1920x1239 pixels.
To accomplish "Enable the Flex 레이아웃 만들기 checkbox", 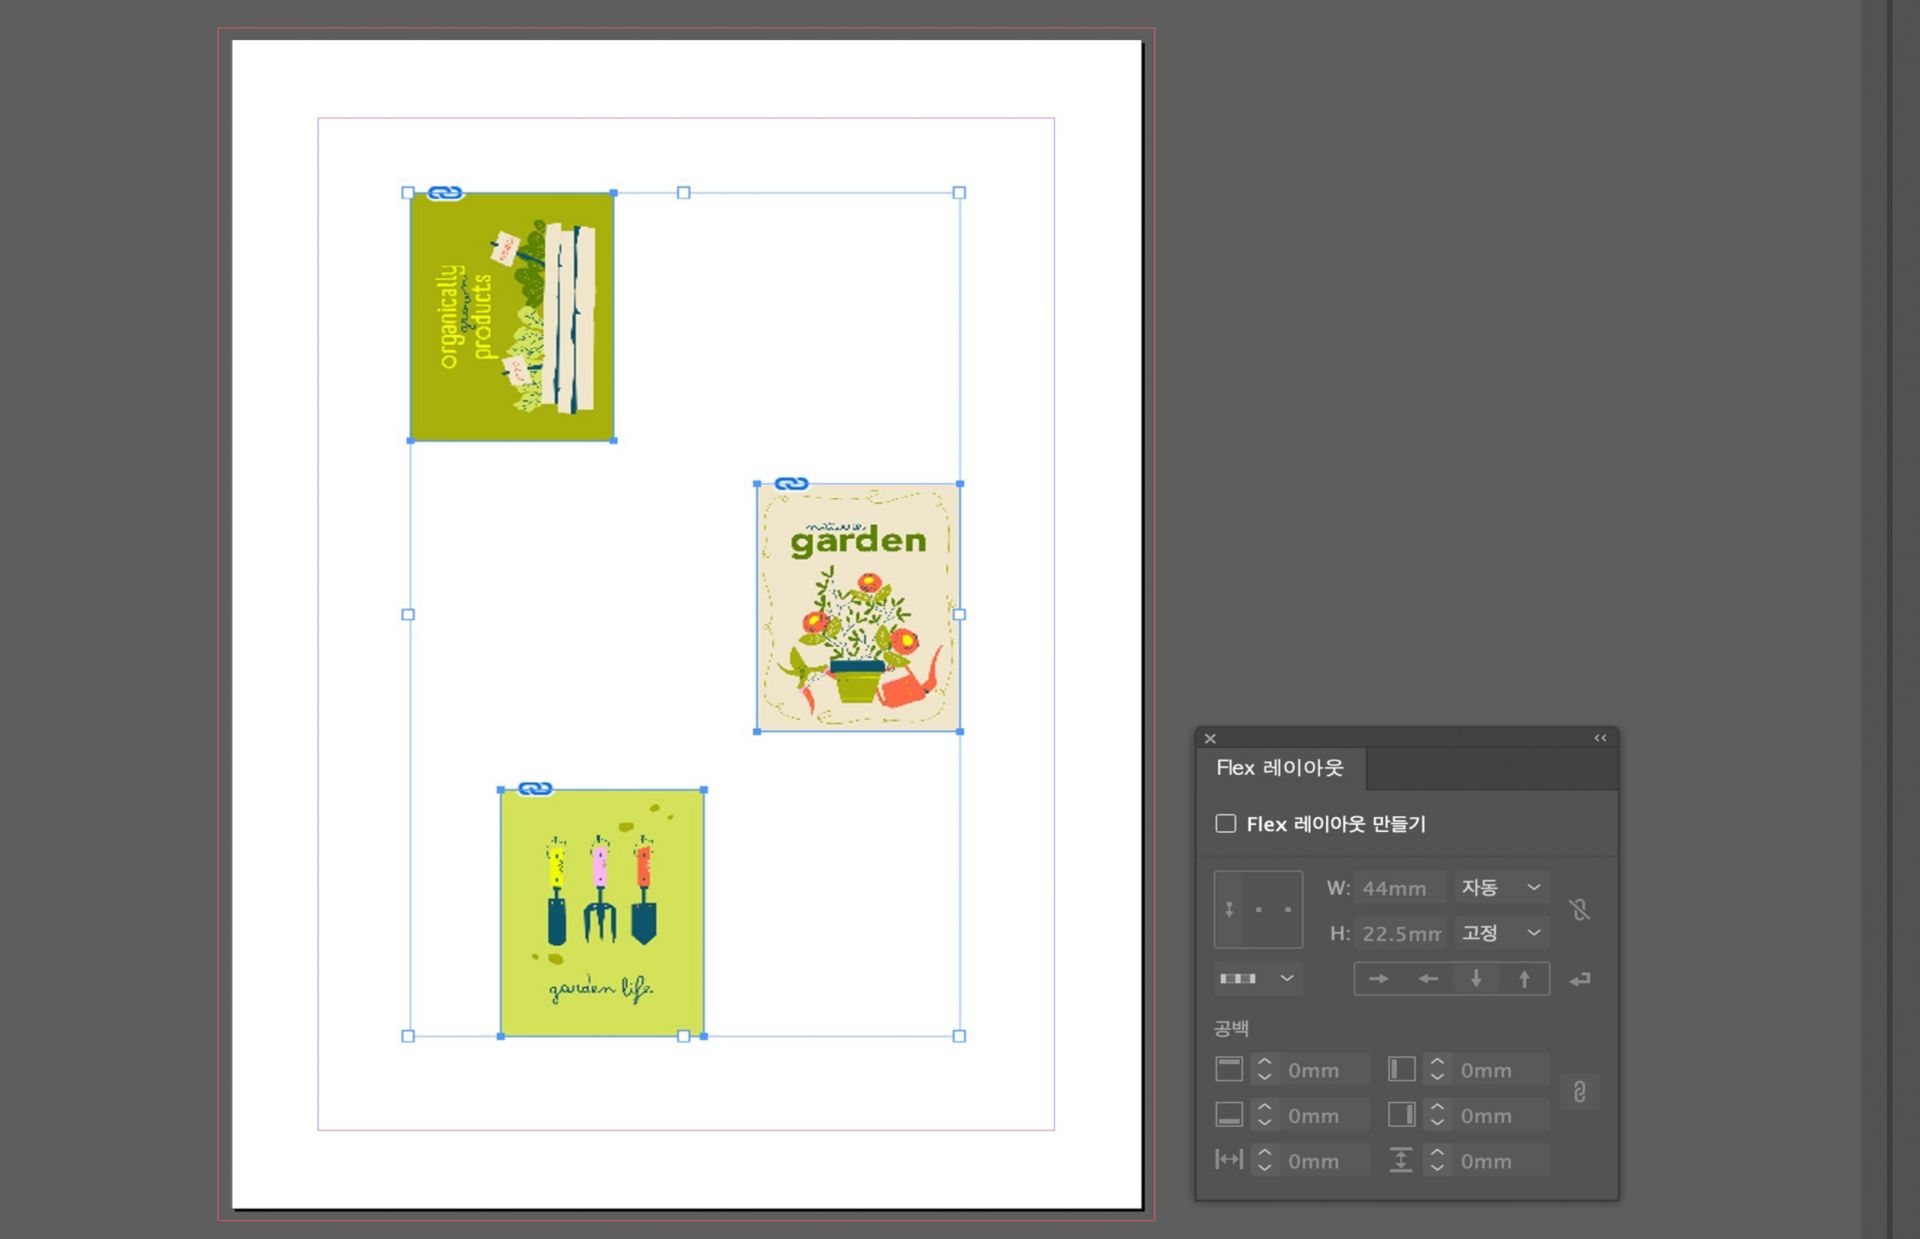I will pos(1225,823).
